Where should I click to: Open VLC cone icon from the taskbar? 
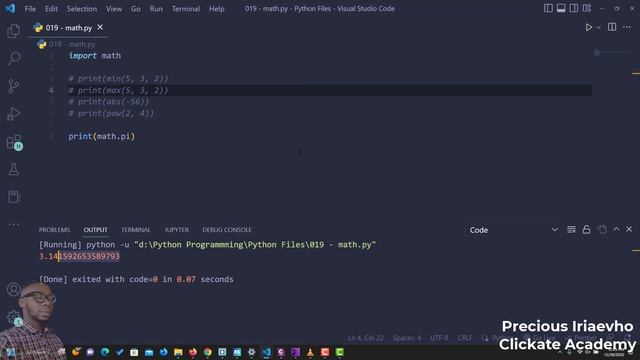[x=310, y=352]
